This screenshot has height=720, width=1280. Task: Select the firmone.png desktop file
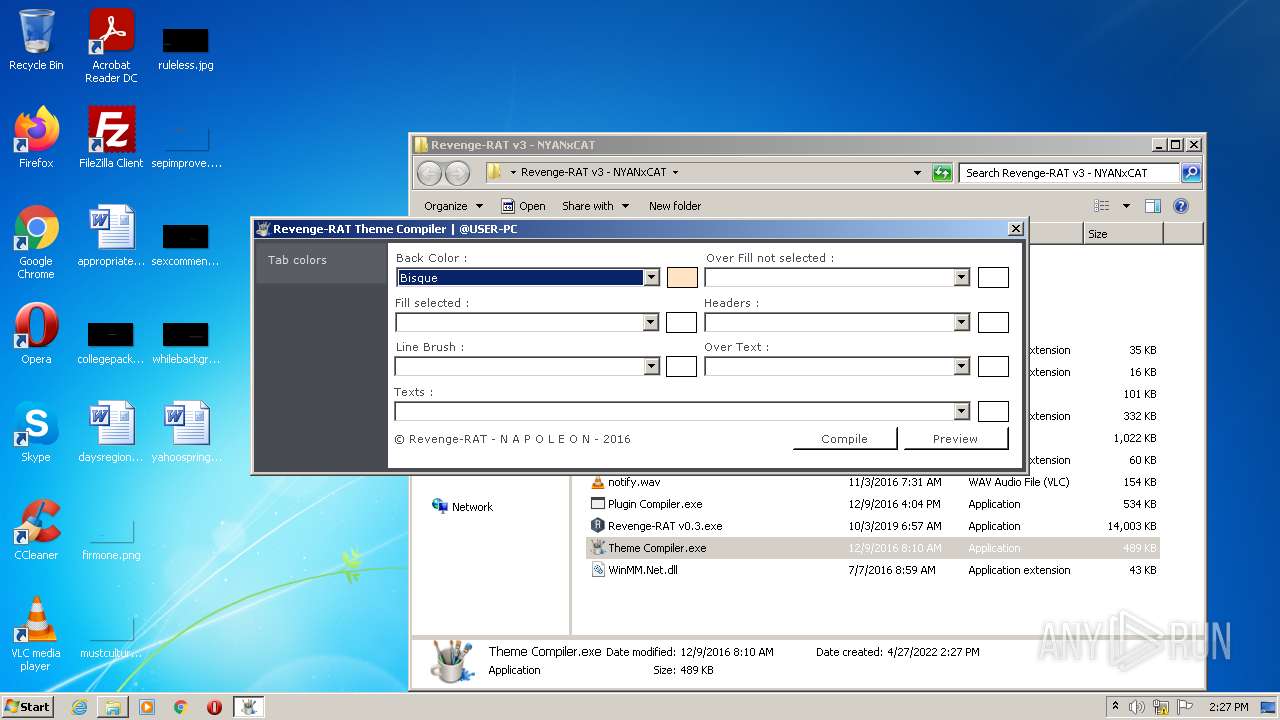click(x=111, y=540)
